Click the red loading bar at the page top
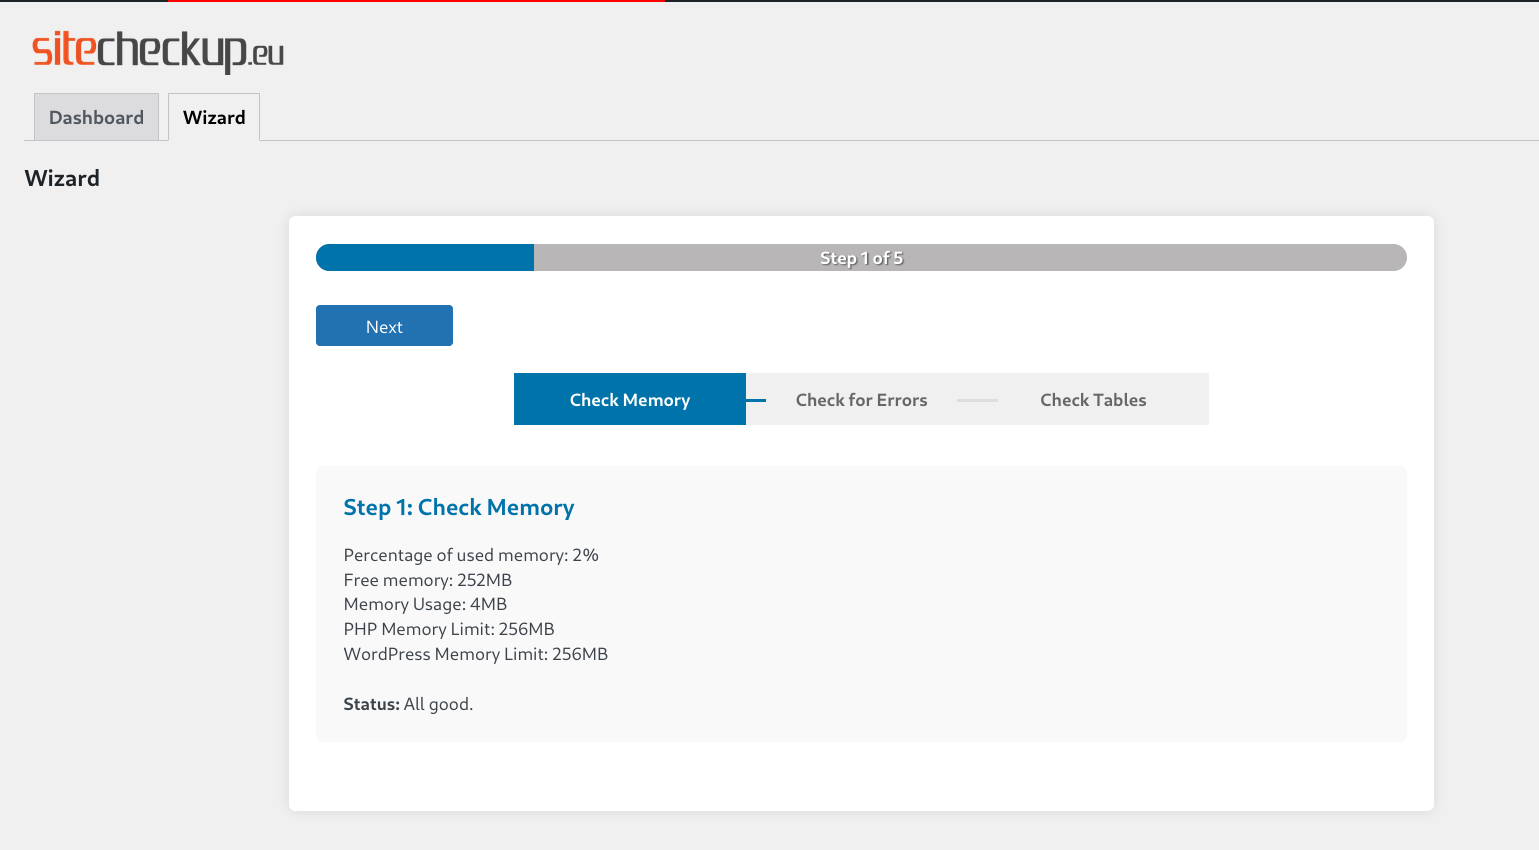1539x850 pixels. [415, 1]
